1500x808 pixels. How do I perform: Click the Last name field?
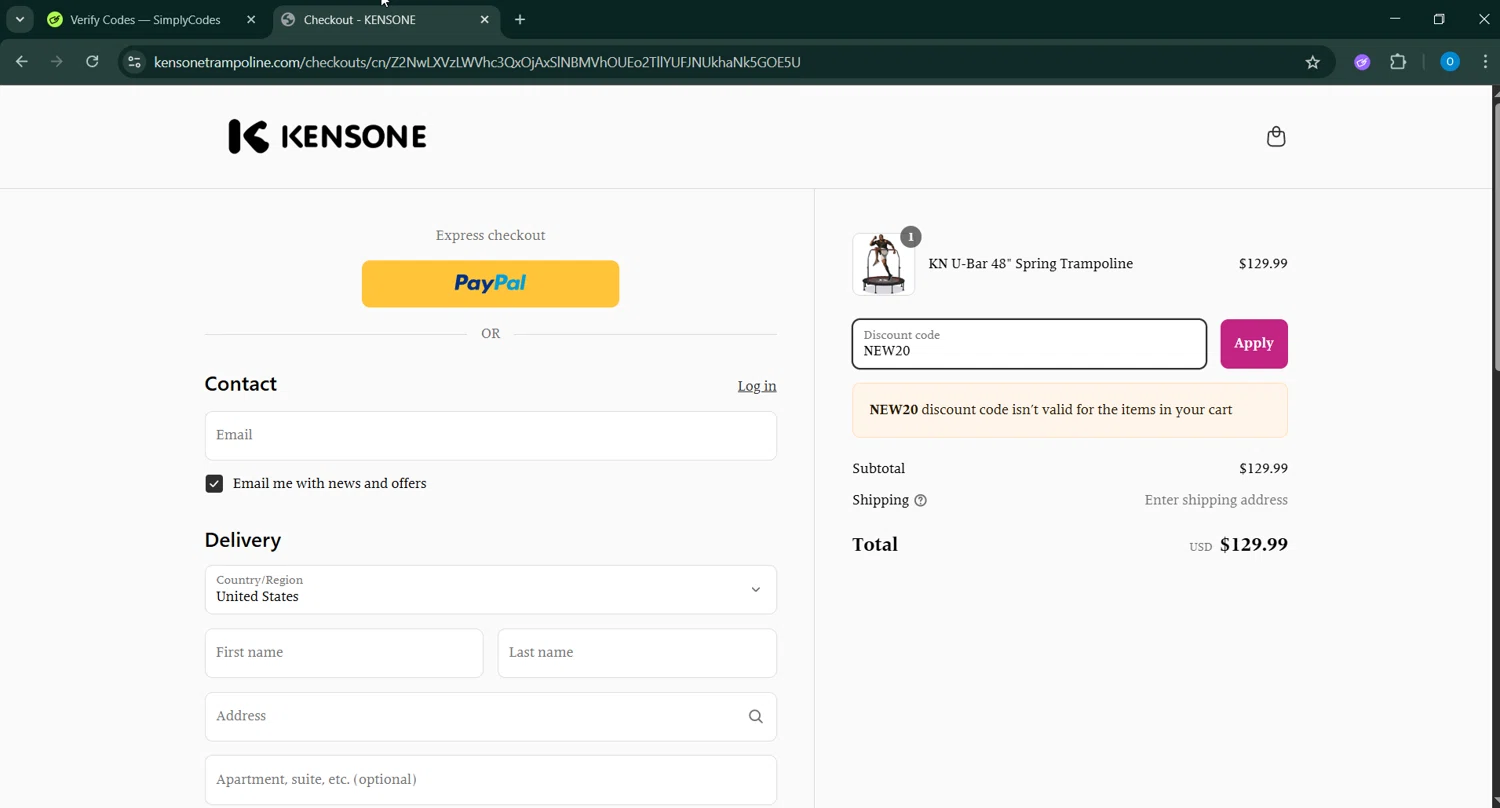point(637,653)
